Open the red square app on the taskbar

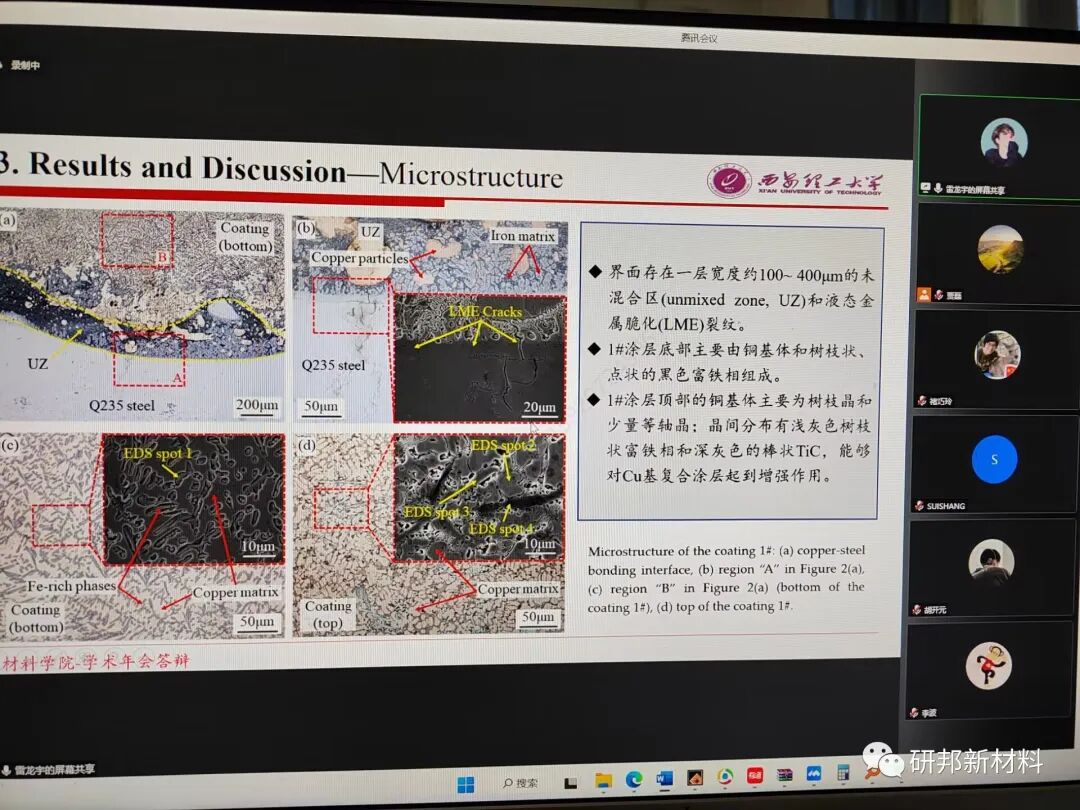point(755,776)
